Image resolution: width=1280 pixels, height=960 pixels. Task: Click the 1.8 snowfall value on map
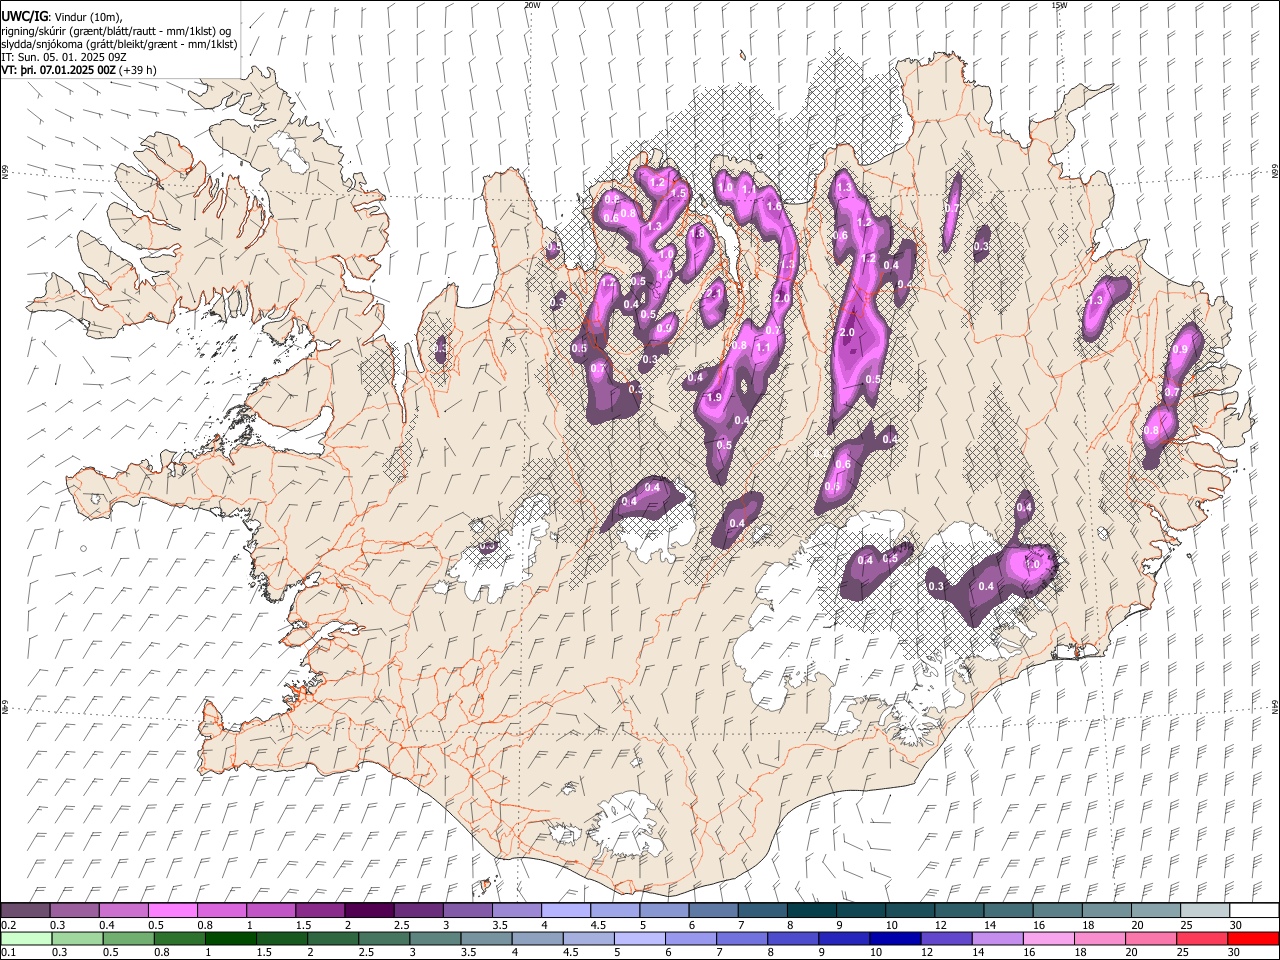tap(698, 233)
